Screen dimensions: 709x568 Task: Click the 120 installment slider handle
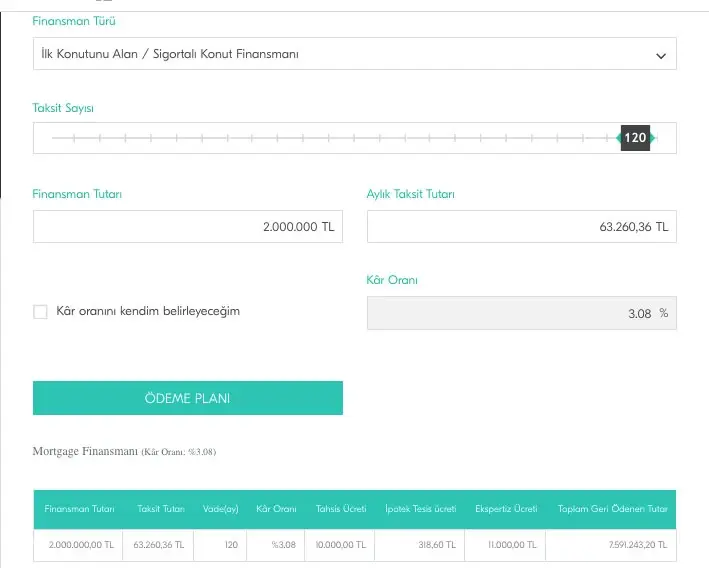pyautogui.click(x=635, y=138)
